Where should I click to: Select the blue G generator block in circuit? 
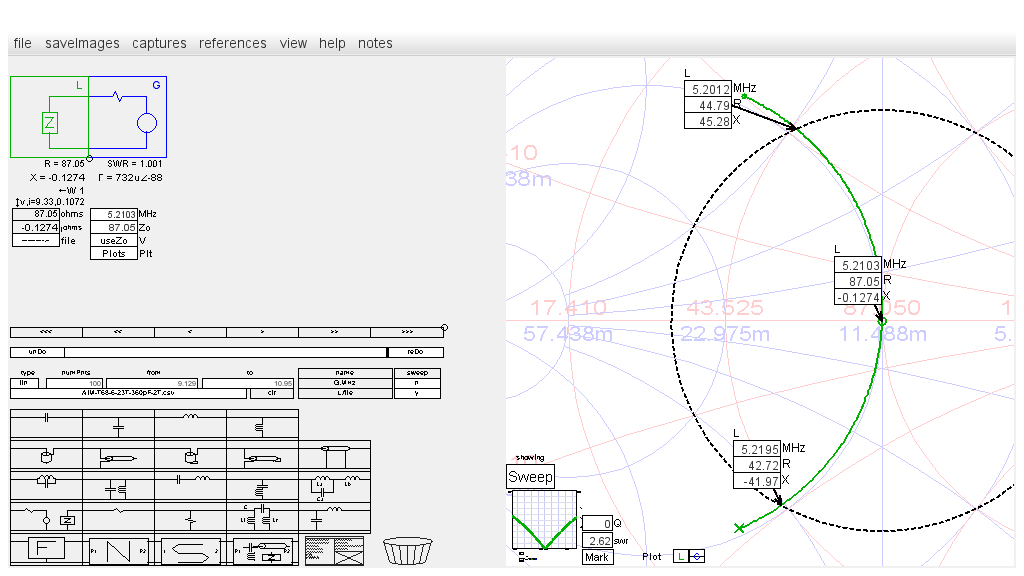coord(128,117)
